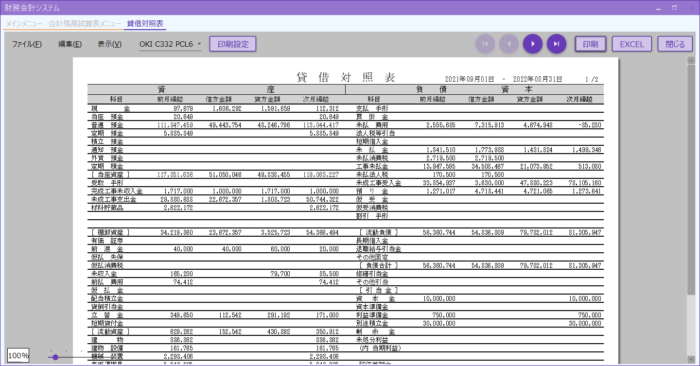The height and width of the screenshot is (366, 700).
Task: Click the vertical scrollbar up arrow
Action: (x=691, y=60)
